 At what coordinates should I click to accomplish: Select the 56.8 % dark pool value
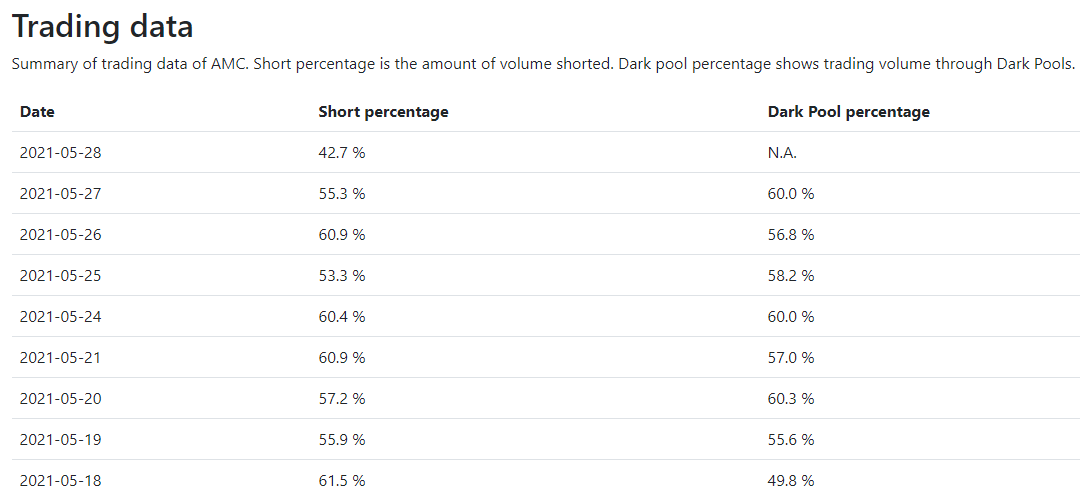[790, 235]
